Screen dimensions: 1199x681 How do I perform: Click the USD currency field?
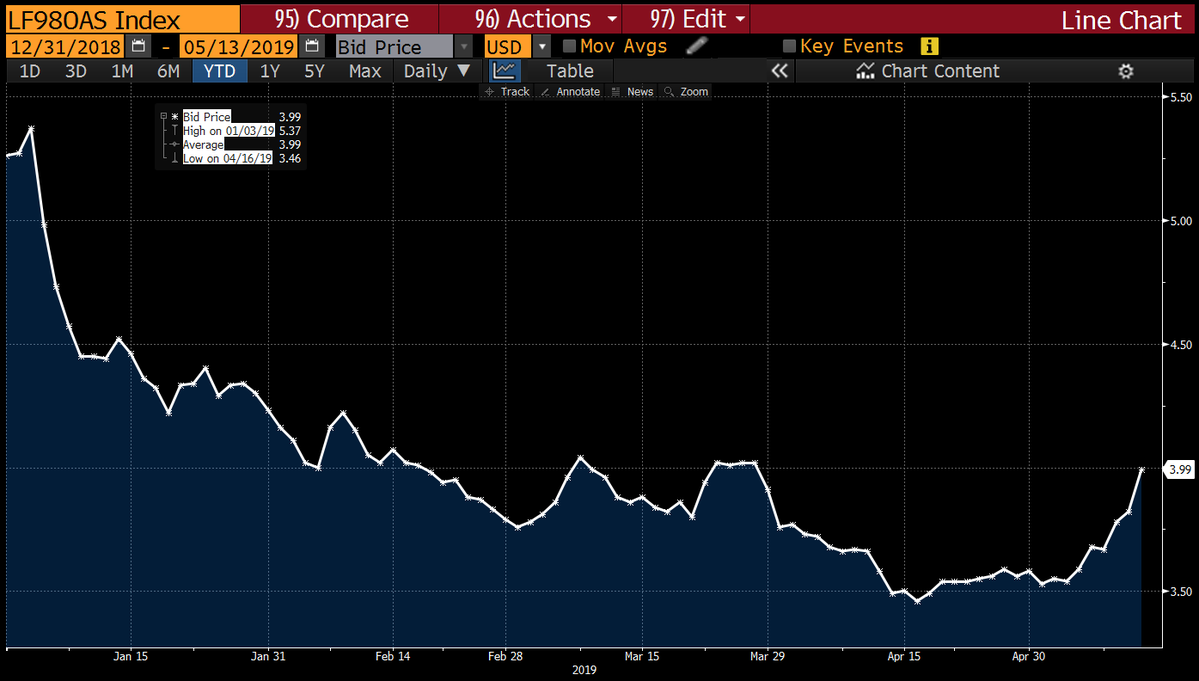point(509,47)
